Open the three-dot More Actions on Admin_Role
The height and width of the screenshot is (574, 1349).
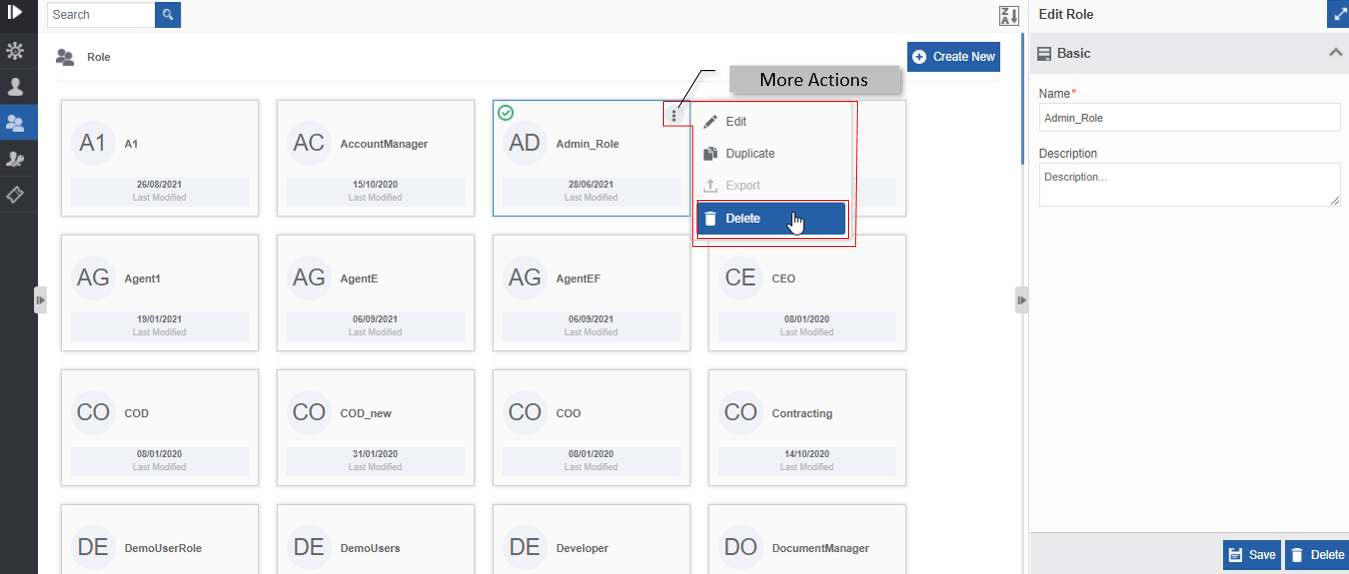(674, 116)
